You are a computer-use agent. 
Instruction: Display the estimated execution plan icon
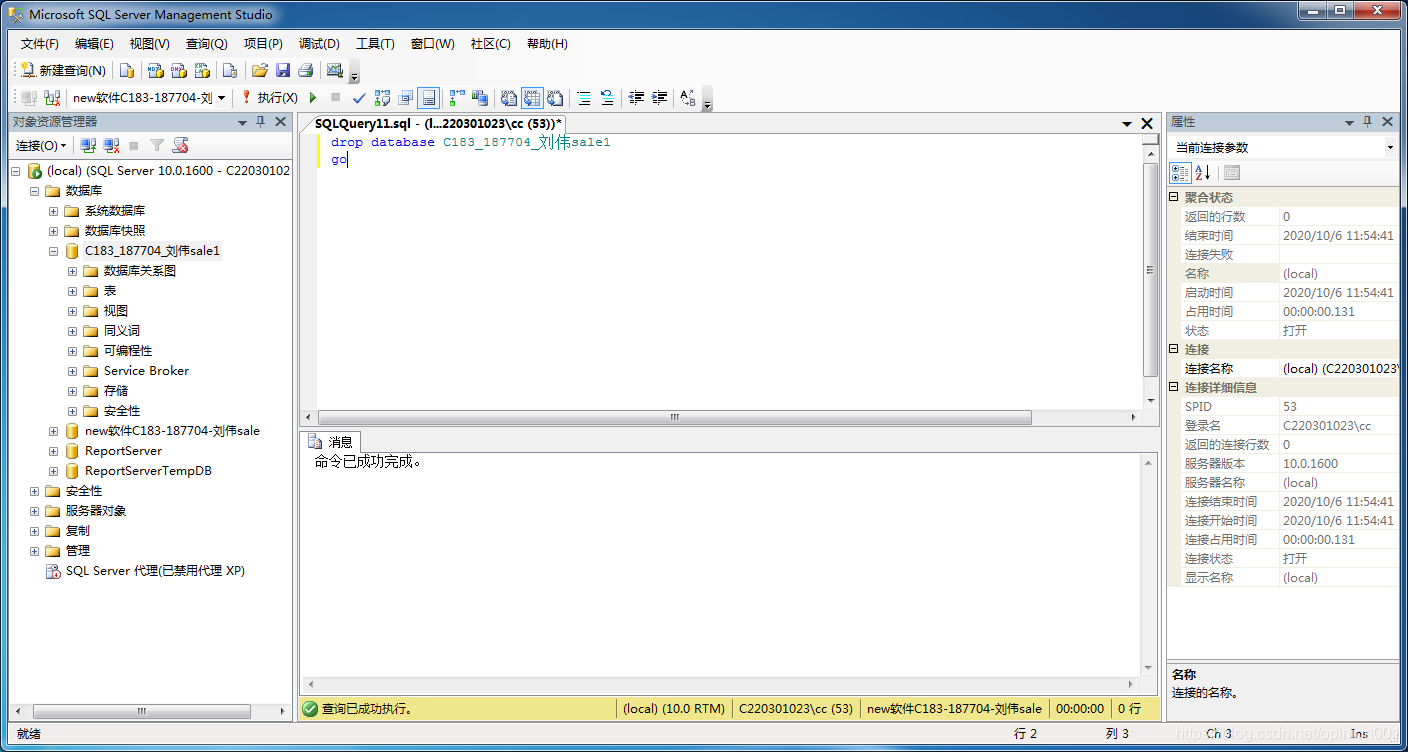coord(382,98)
